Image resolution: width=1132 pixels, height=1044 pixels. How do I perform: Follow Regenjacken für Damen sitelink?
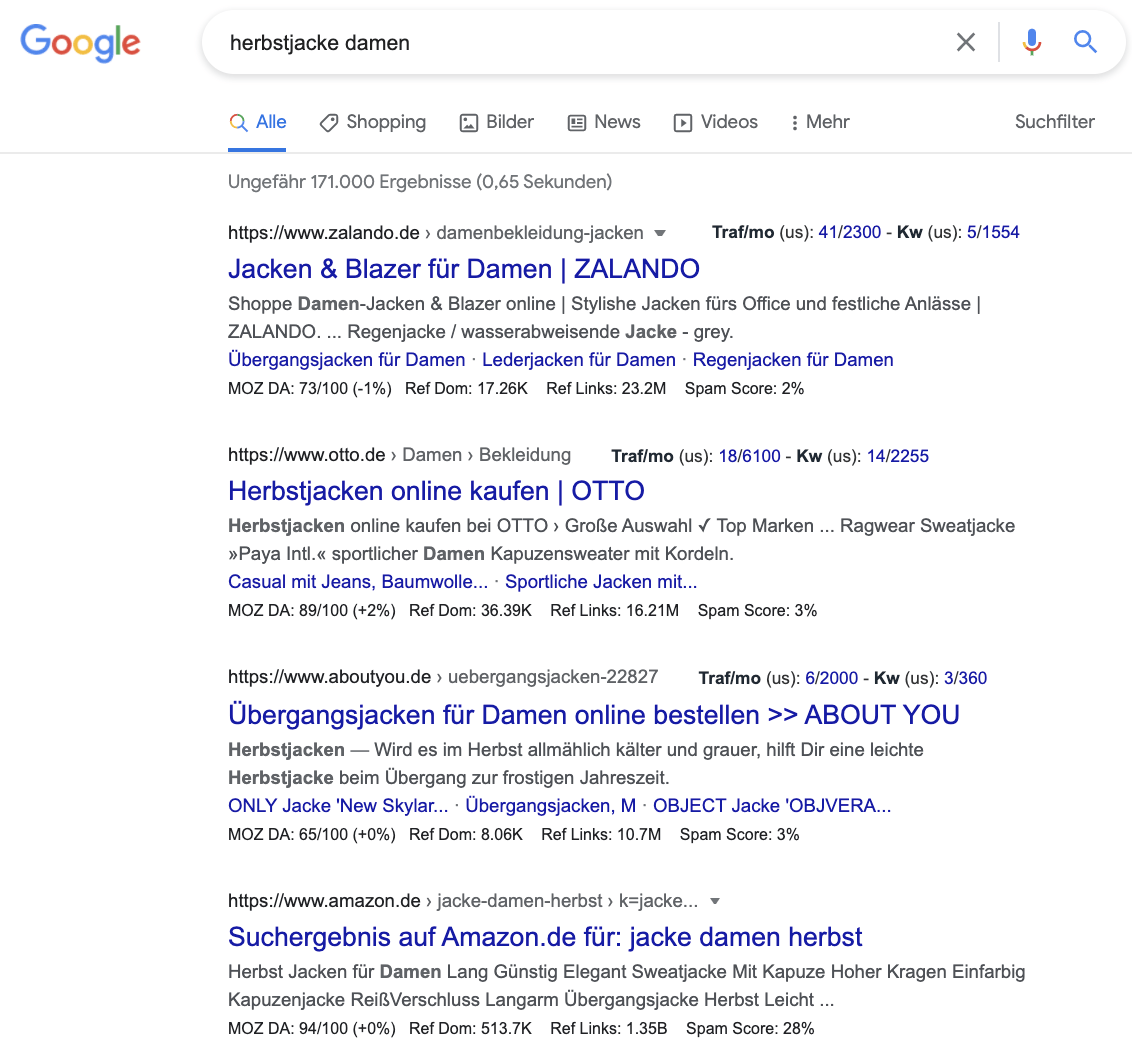793,360
